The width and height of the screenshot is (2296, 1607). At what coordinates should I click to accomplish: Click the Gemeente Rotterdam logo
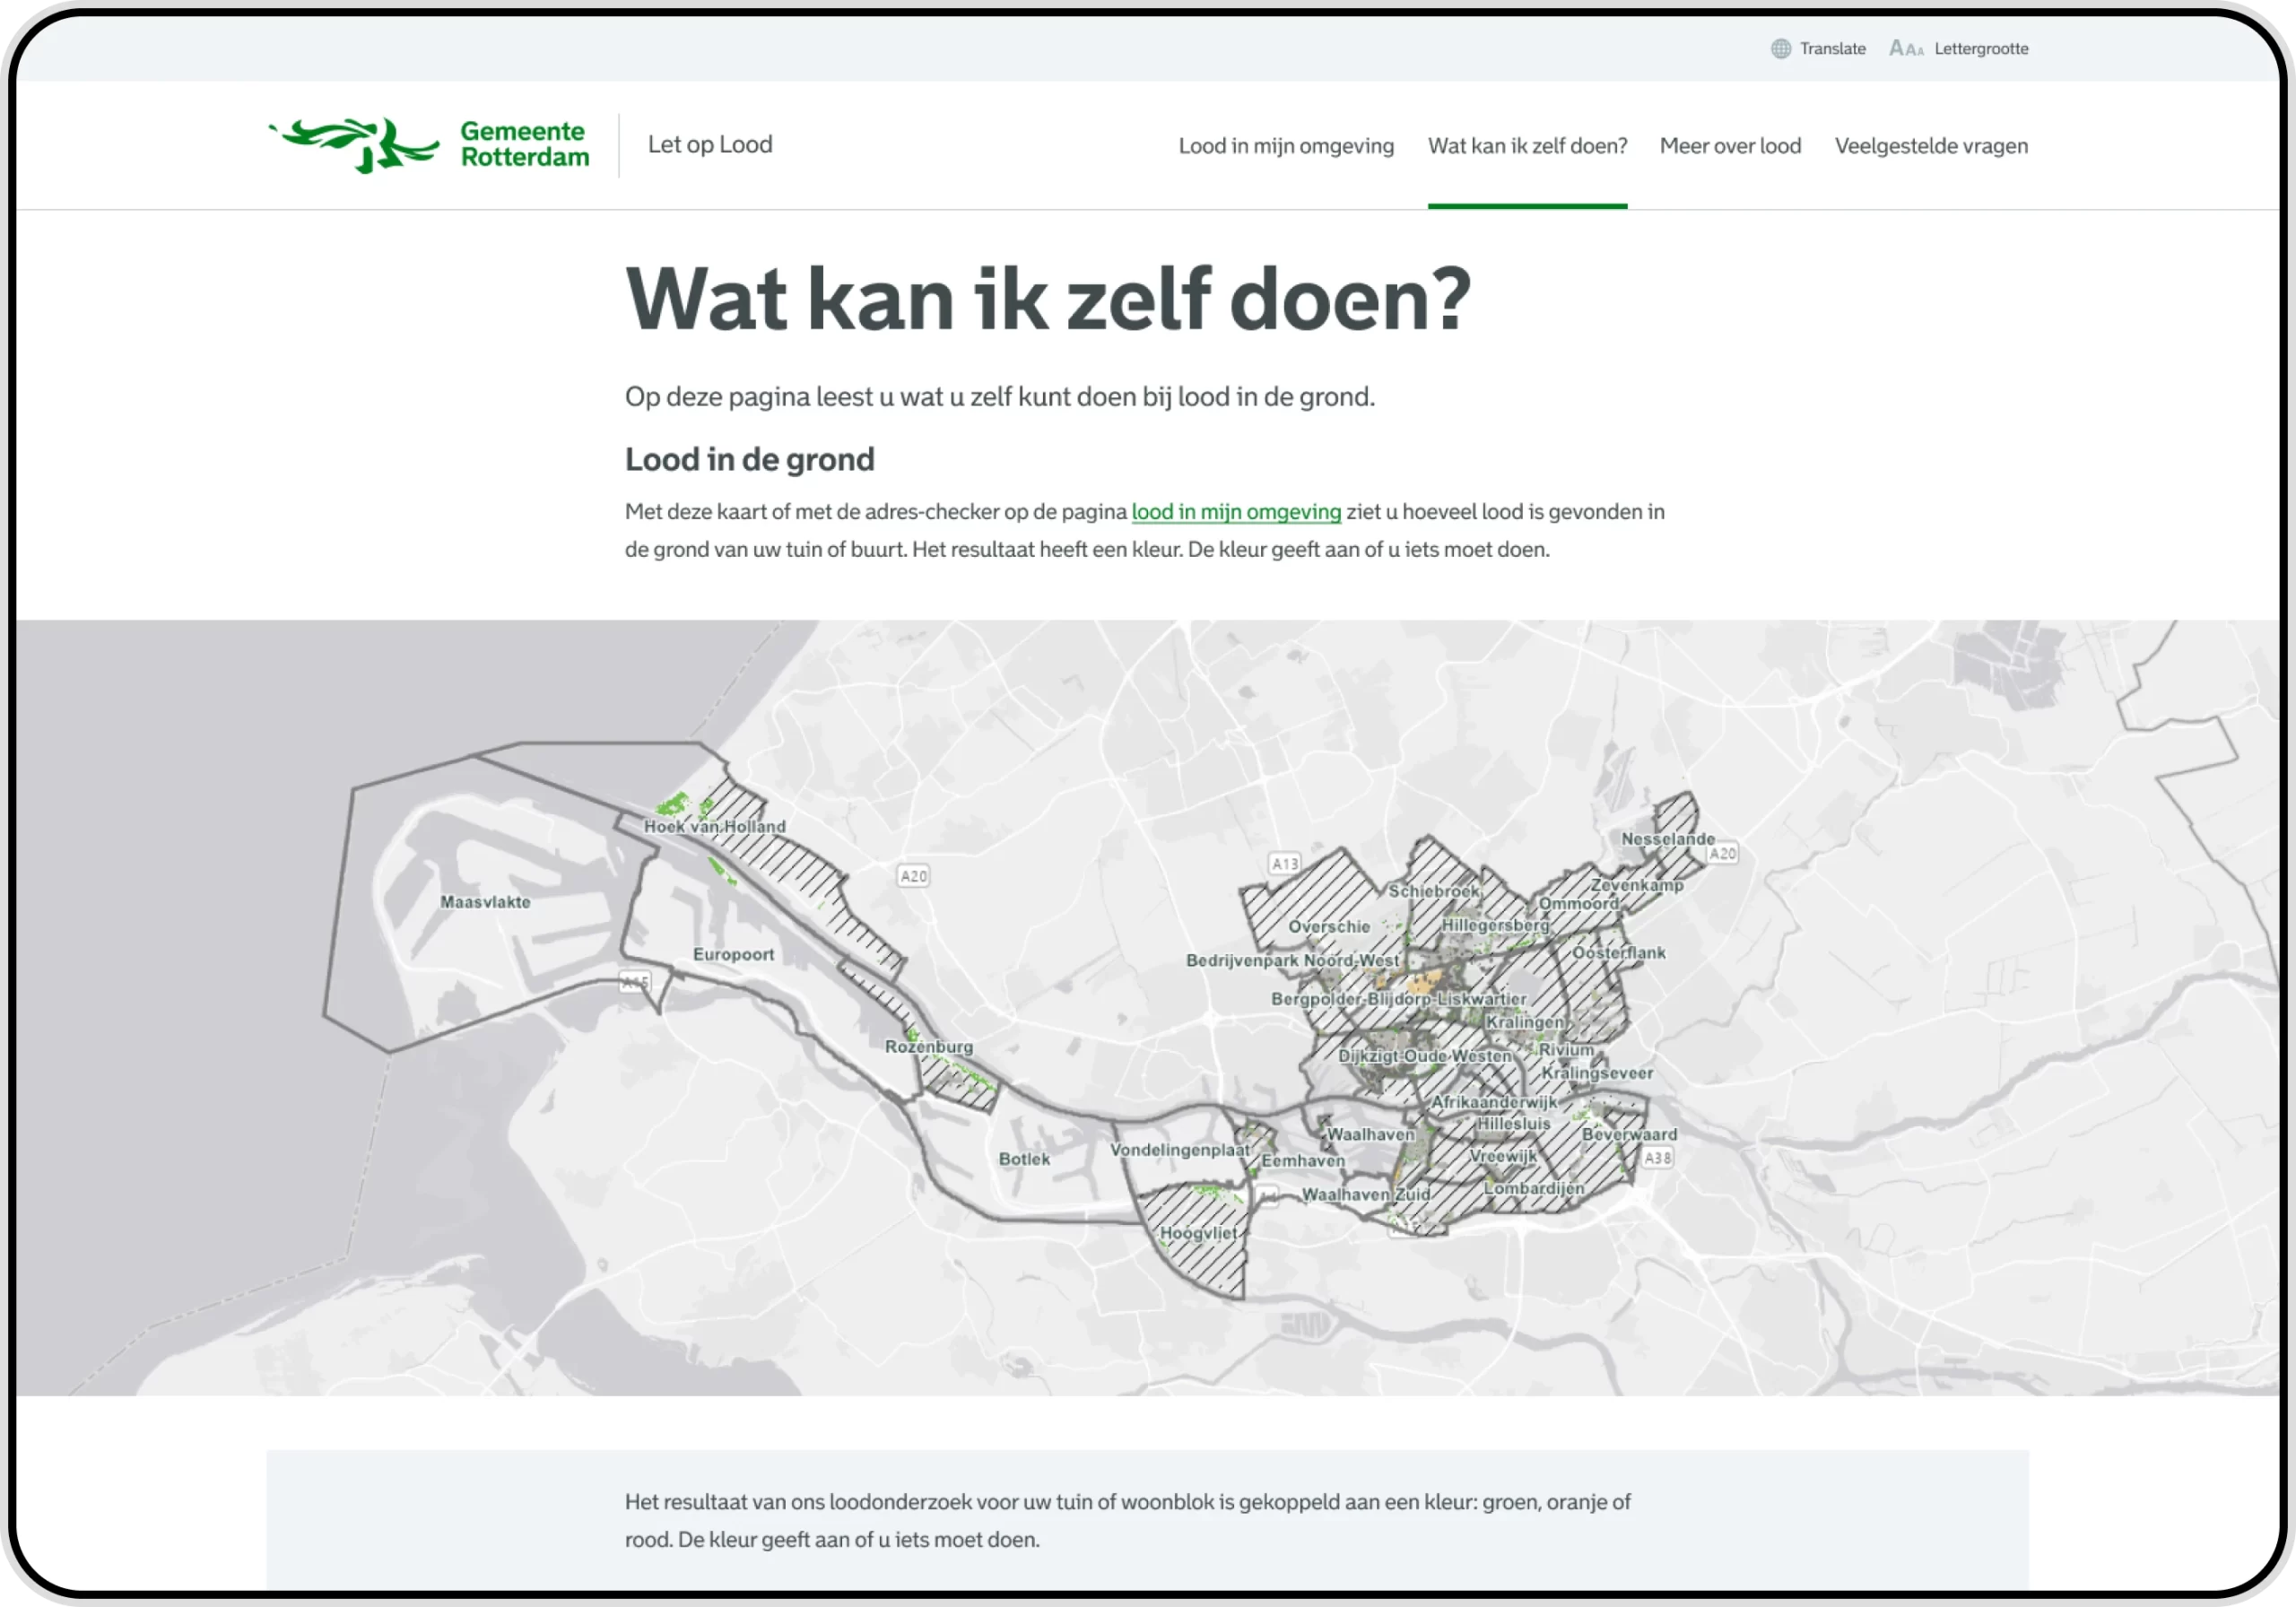428,144
